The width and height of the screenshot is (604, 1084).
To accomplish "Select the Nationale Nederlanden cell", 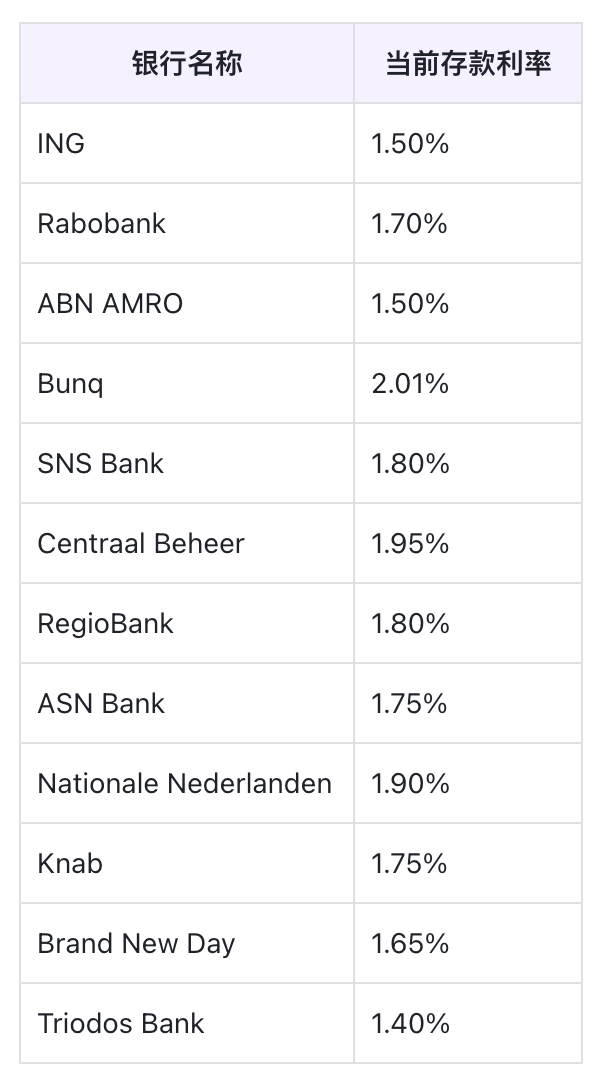I will click(185, 784).
